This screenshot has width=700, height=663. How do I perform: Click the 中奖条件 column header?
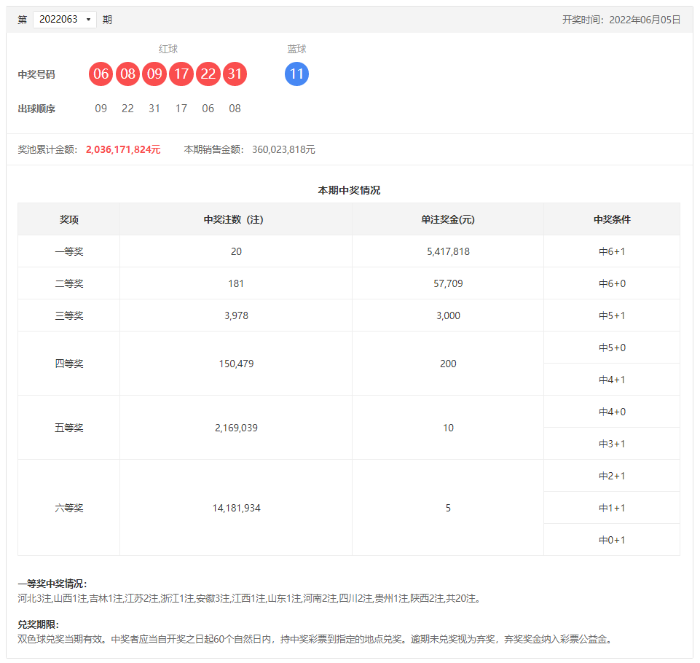coord(611,219)
